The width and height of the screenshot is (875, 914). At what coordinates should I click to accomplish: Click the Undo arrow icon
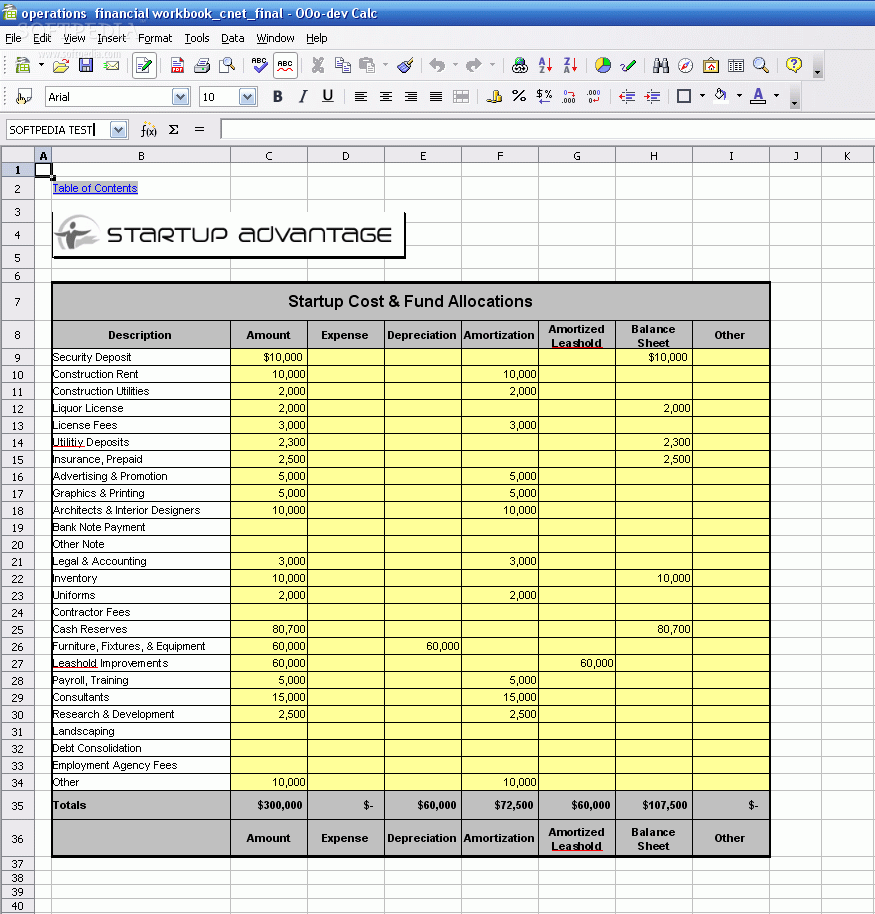pos(437,65)
